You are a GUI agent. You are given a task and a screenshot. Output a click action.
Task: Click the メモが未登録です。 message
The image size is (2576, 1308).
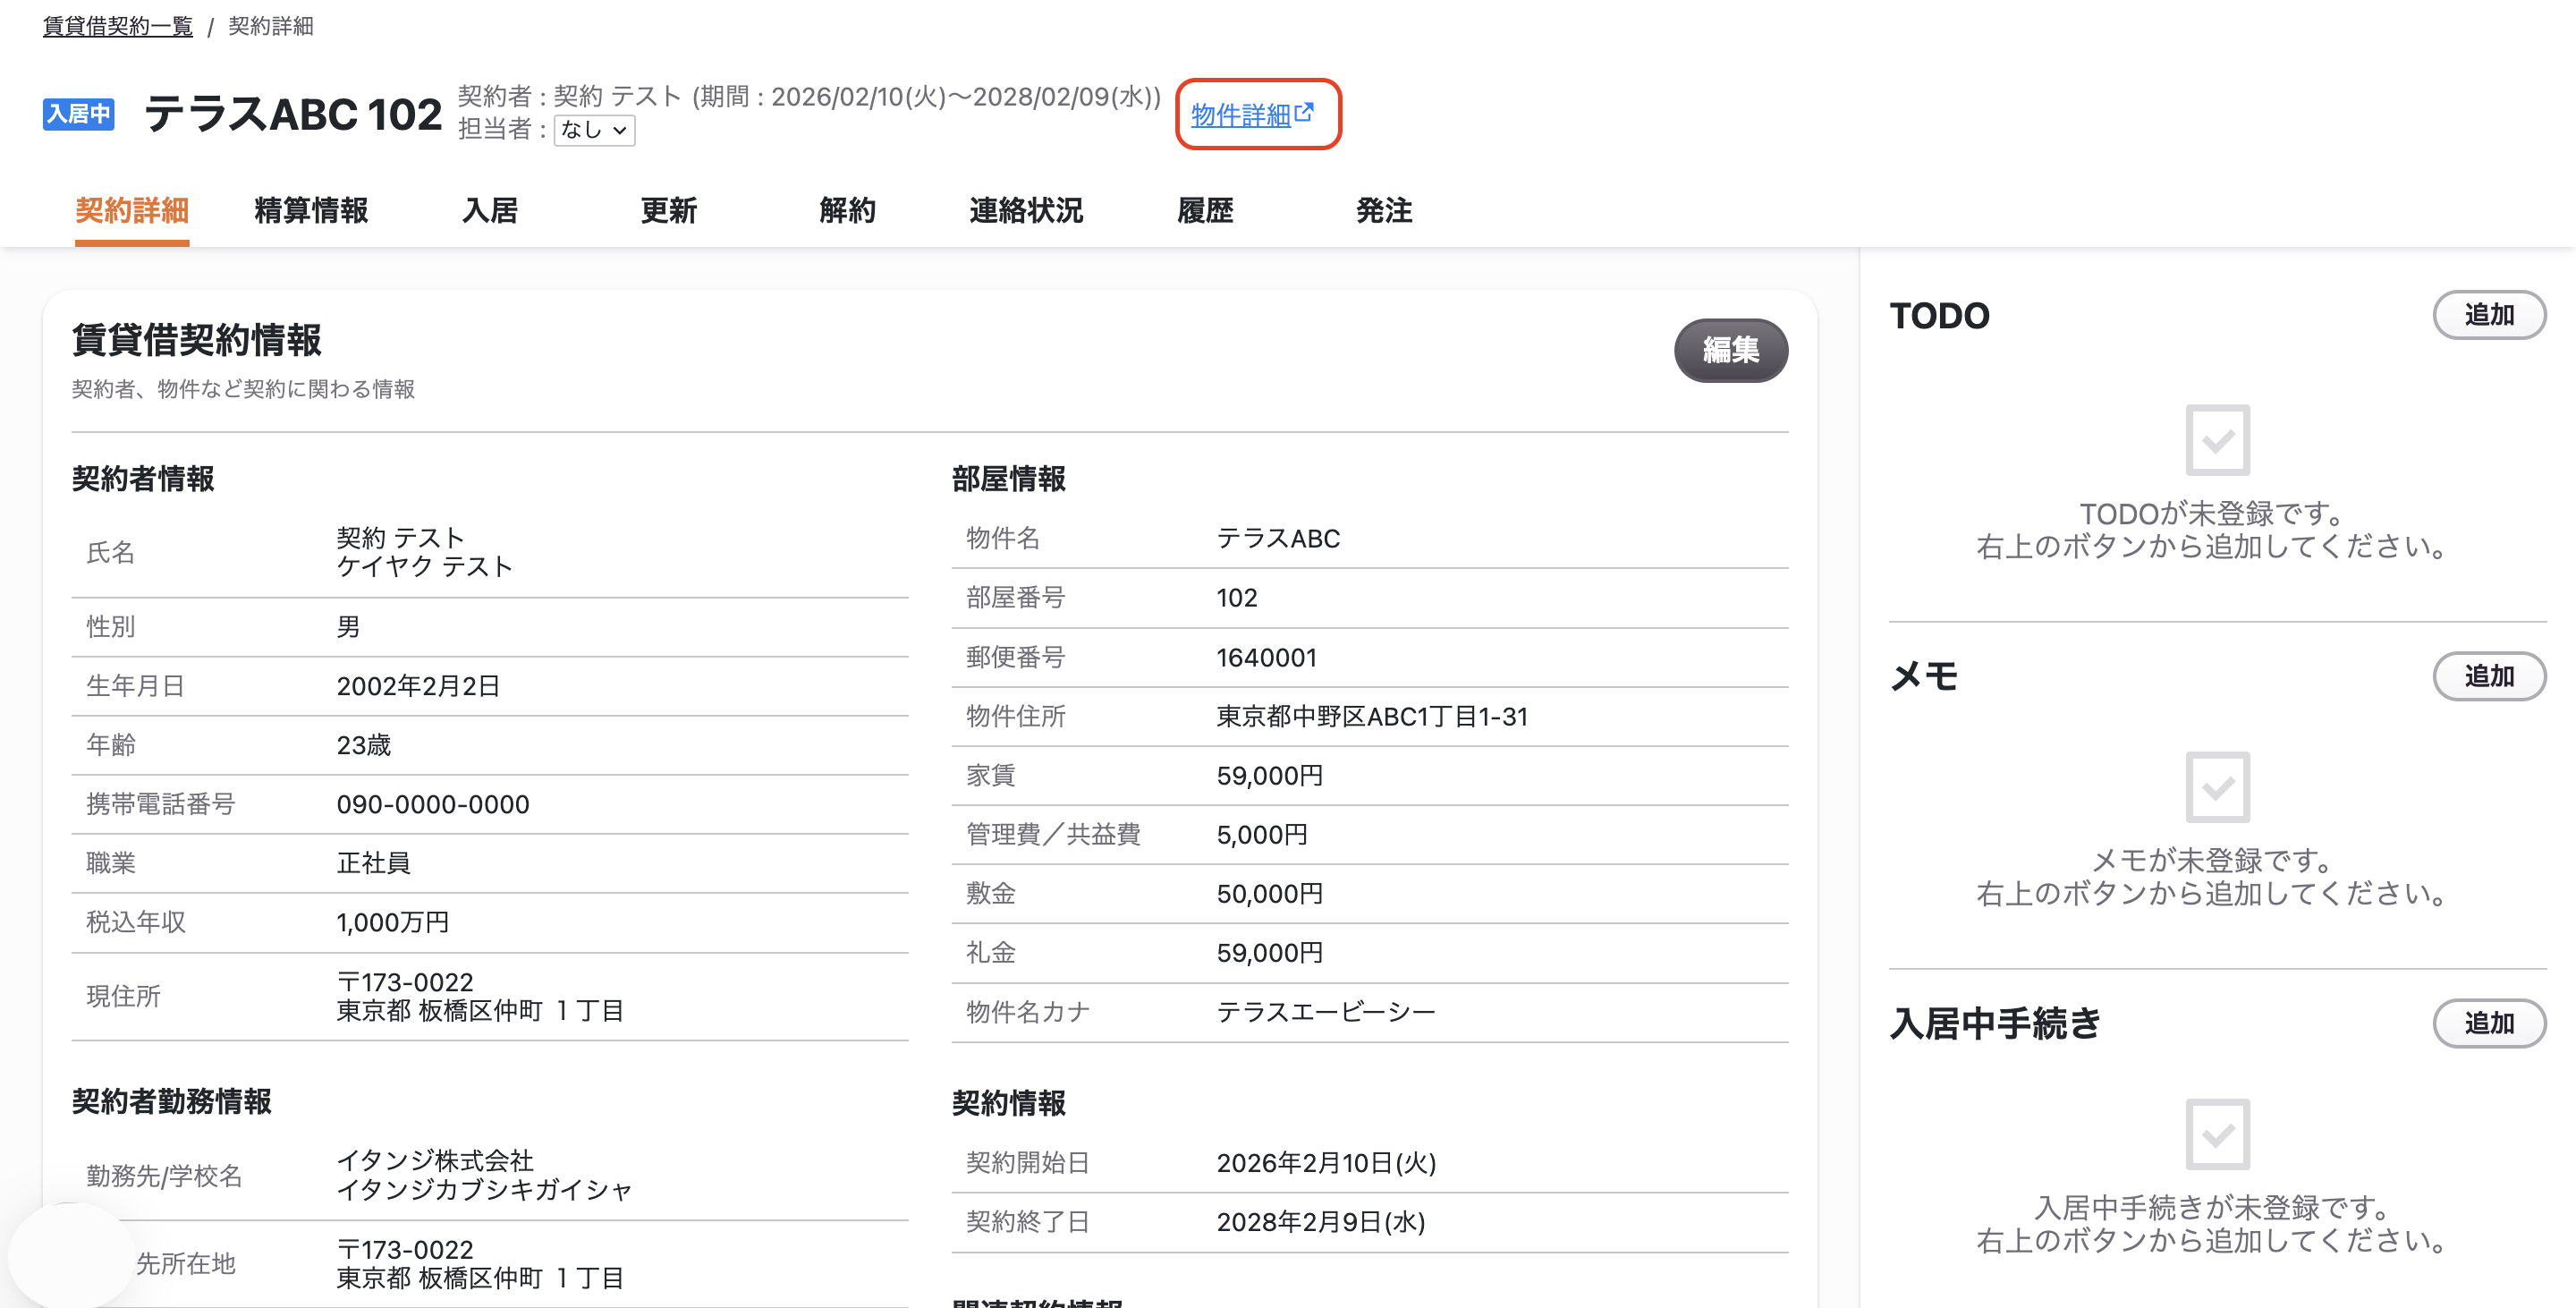pos(2212,860)
